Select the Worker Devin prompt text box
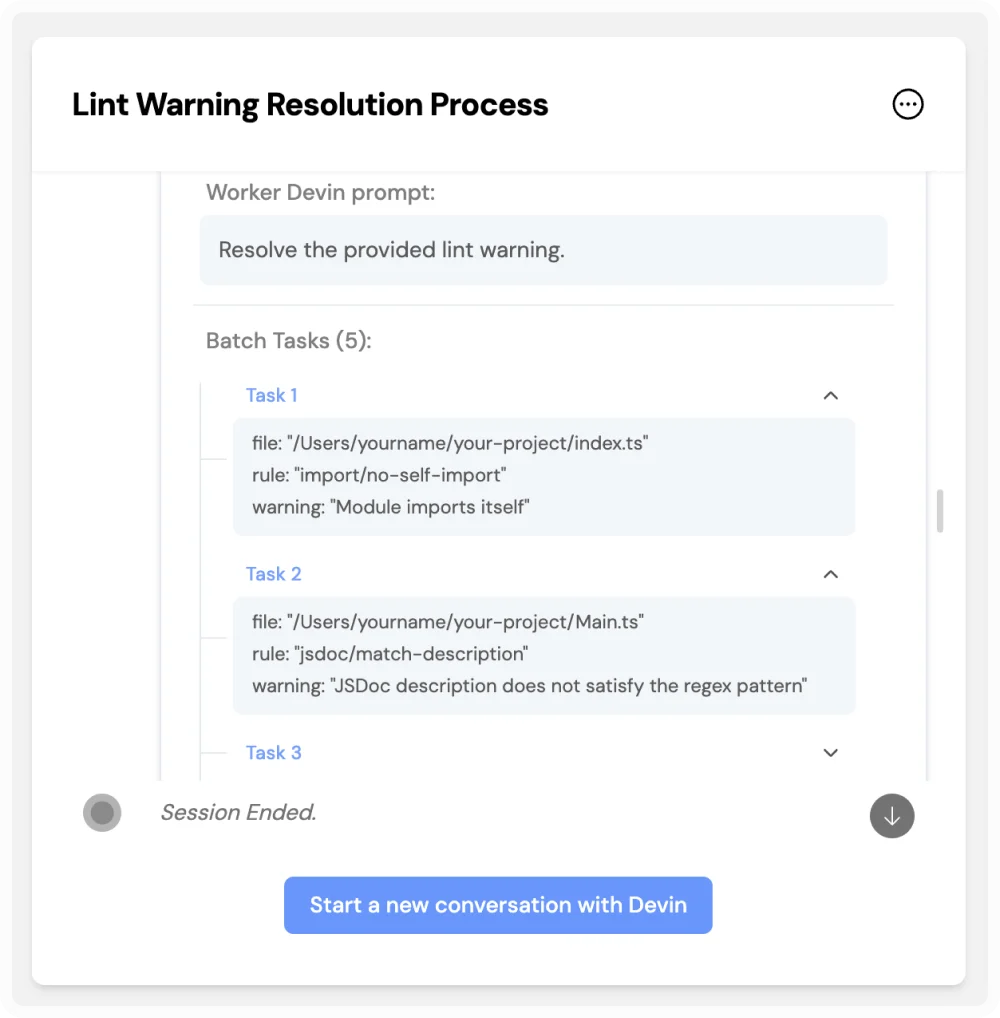Viewport: 1000px width, 1018px height. [543, 250]
